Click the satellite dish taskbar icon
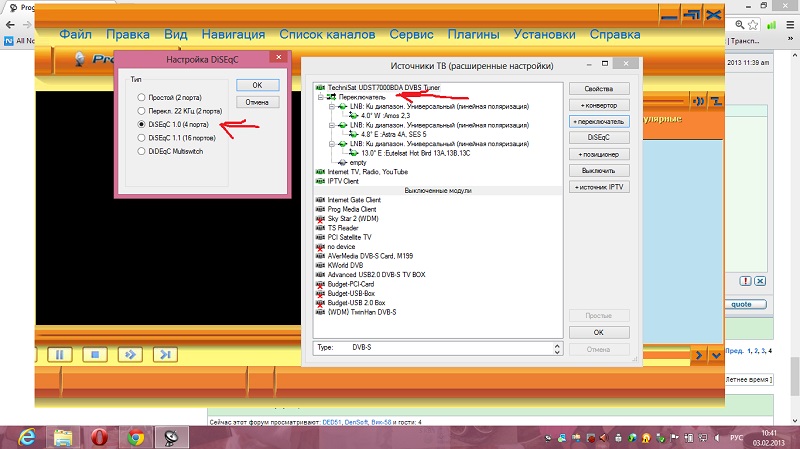Screen dimensions: 800x449 pyautogui.click(x=172, y=435)
